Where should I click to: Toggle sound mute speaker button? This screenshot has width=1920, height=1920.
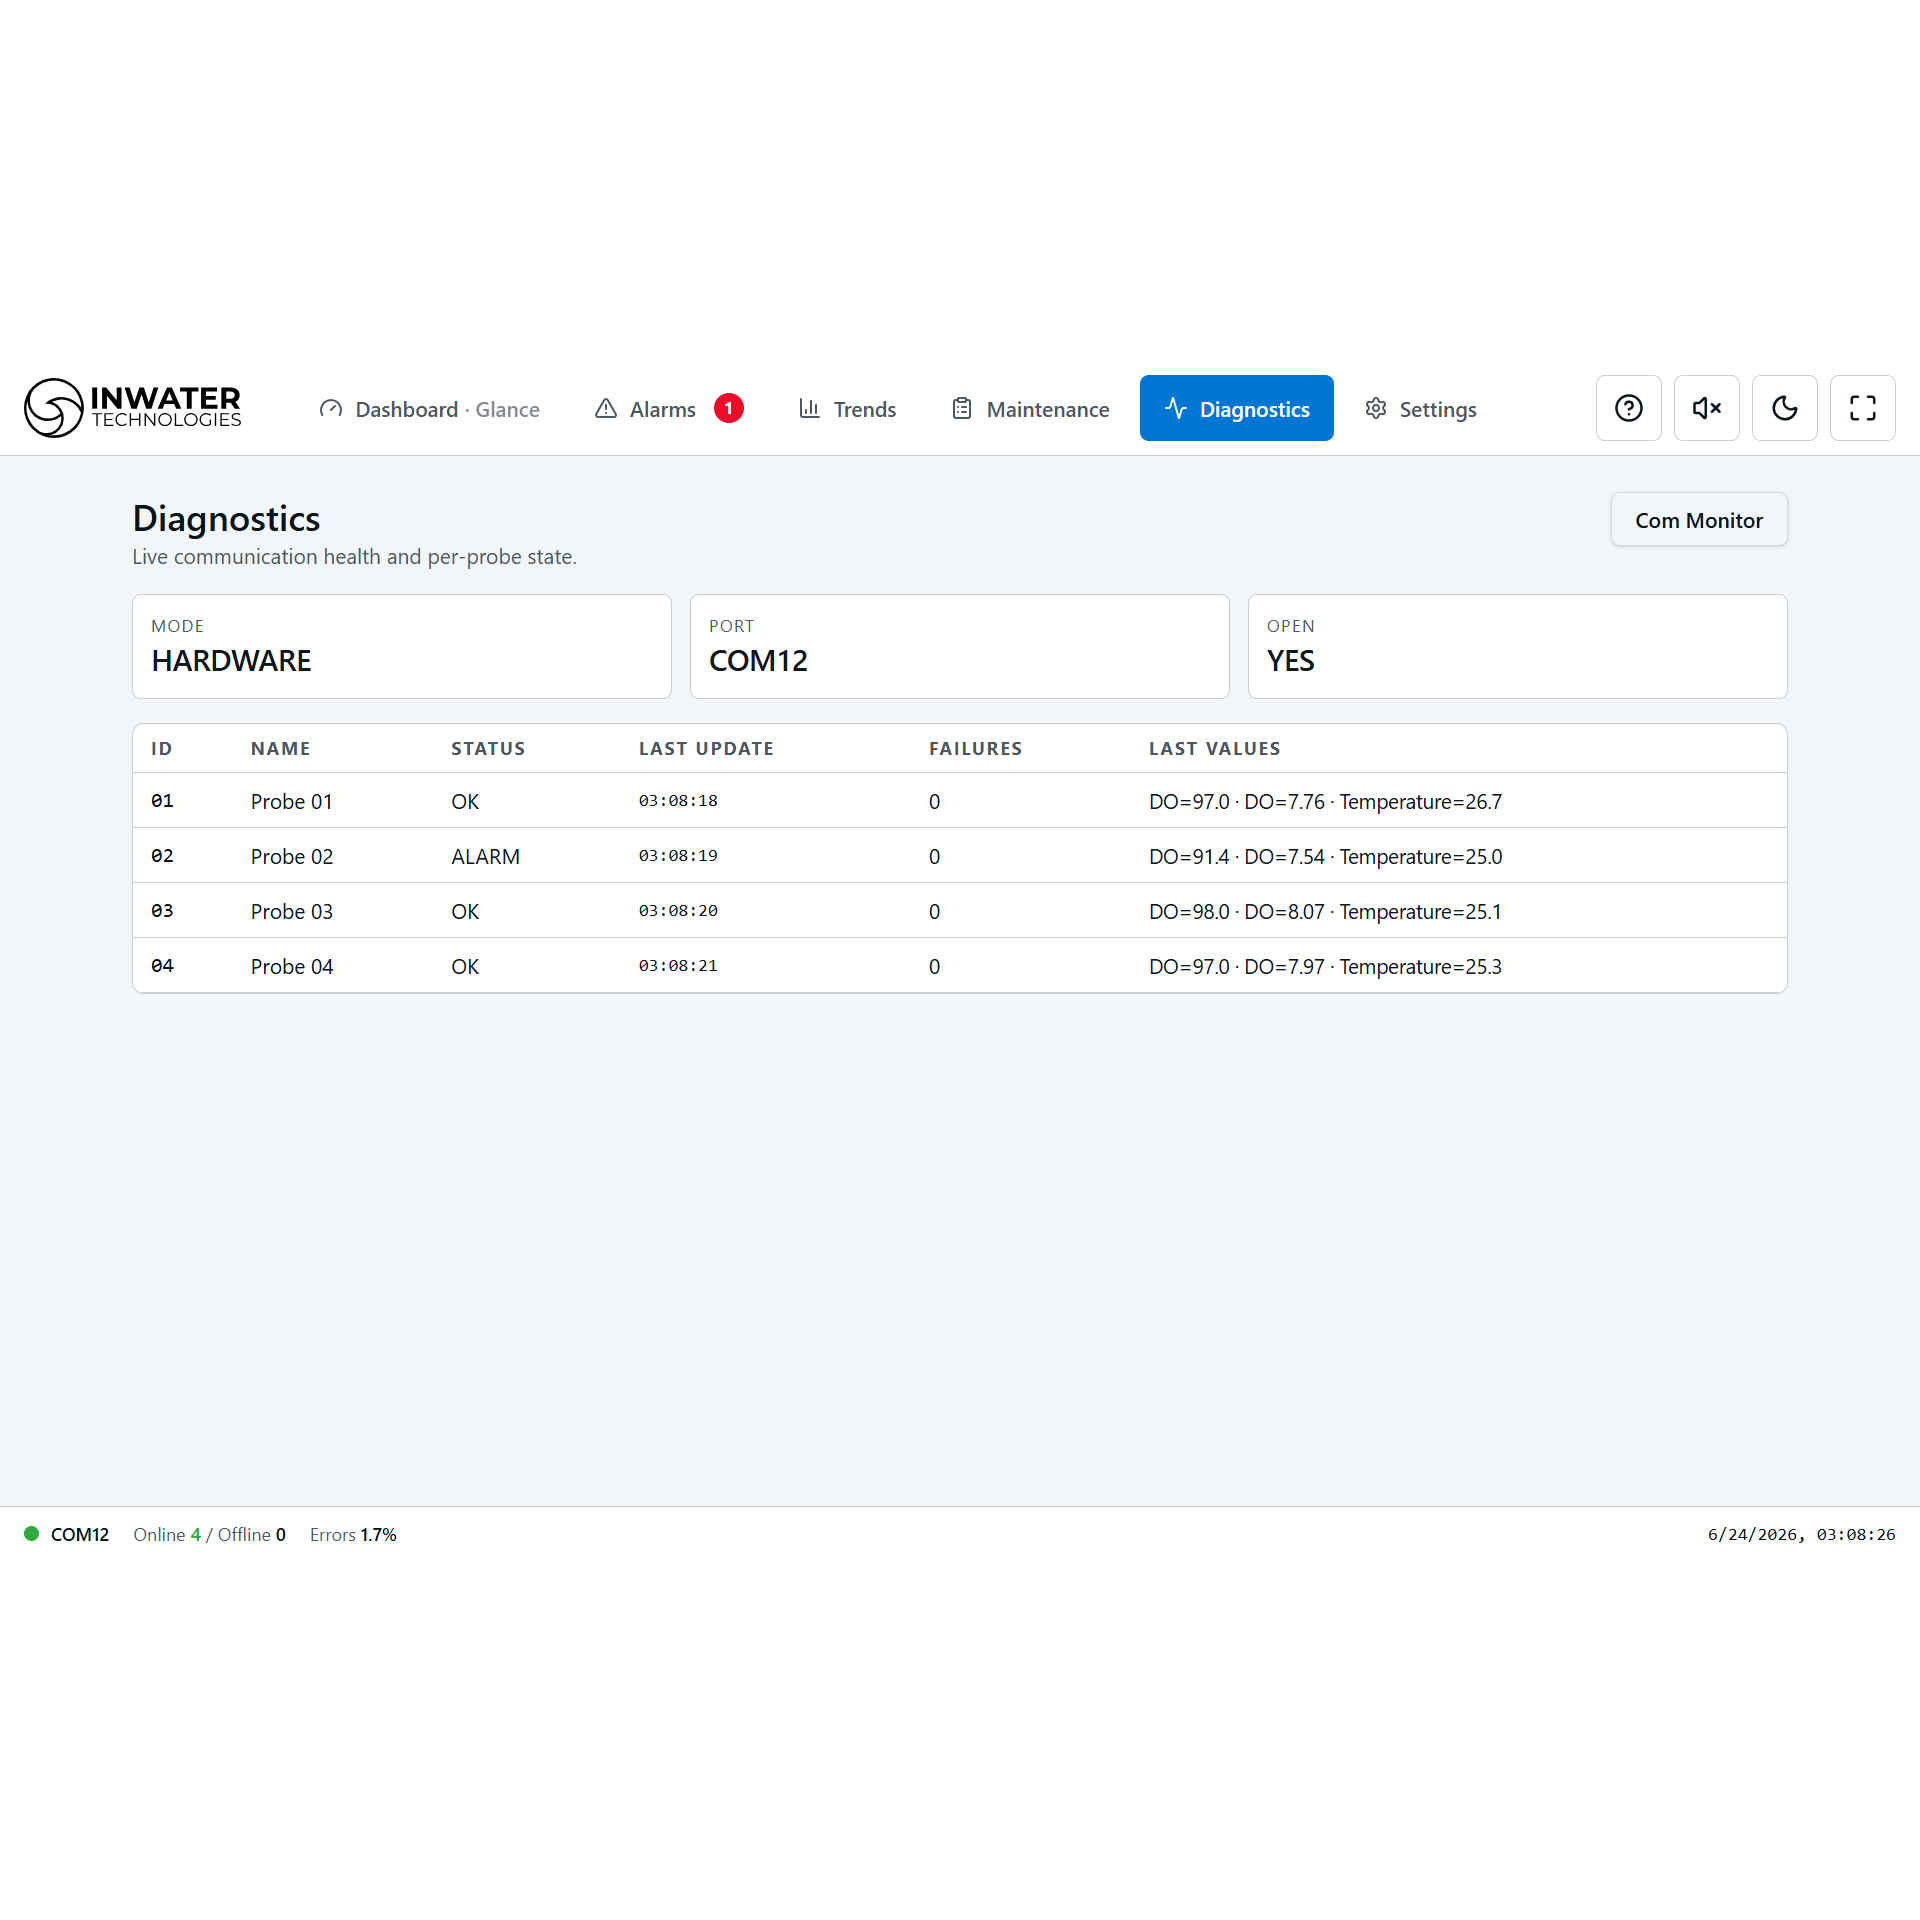[x=1706, y=408]
